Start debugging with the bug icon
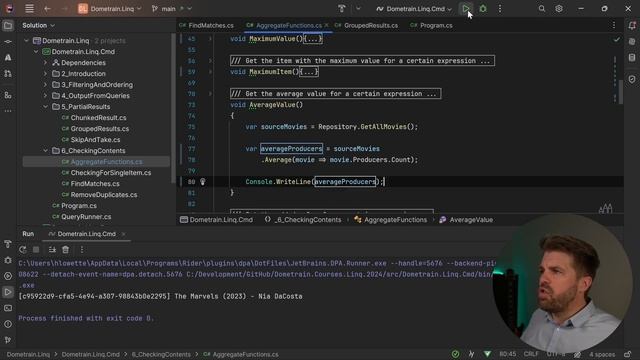Image resolution: width=640 pixels, height=360 pixels. [x=483, y=9]
